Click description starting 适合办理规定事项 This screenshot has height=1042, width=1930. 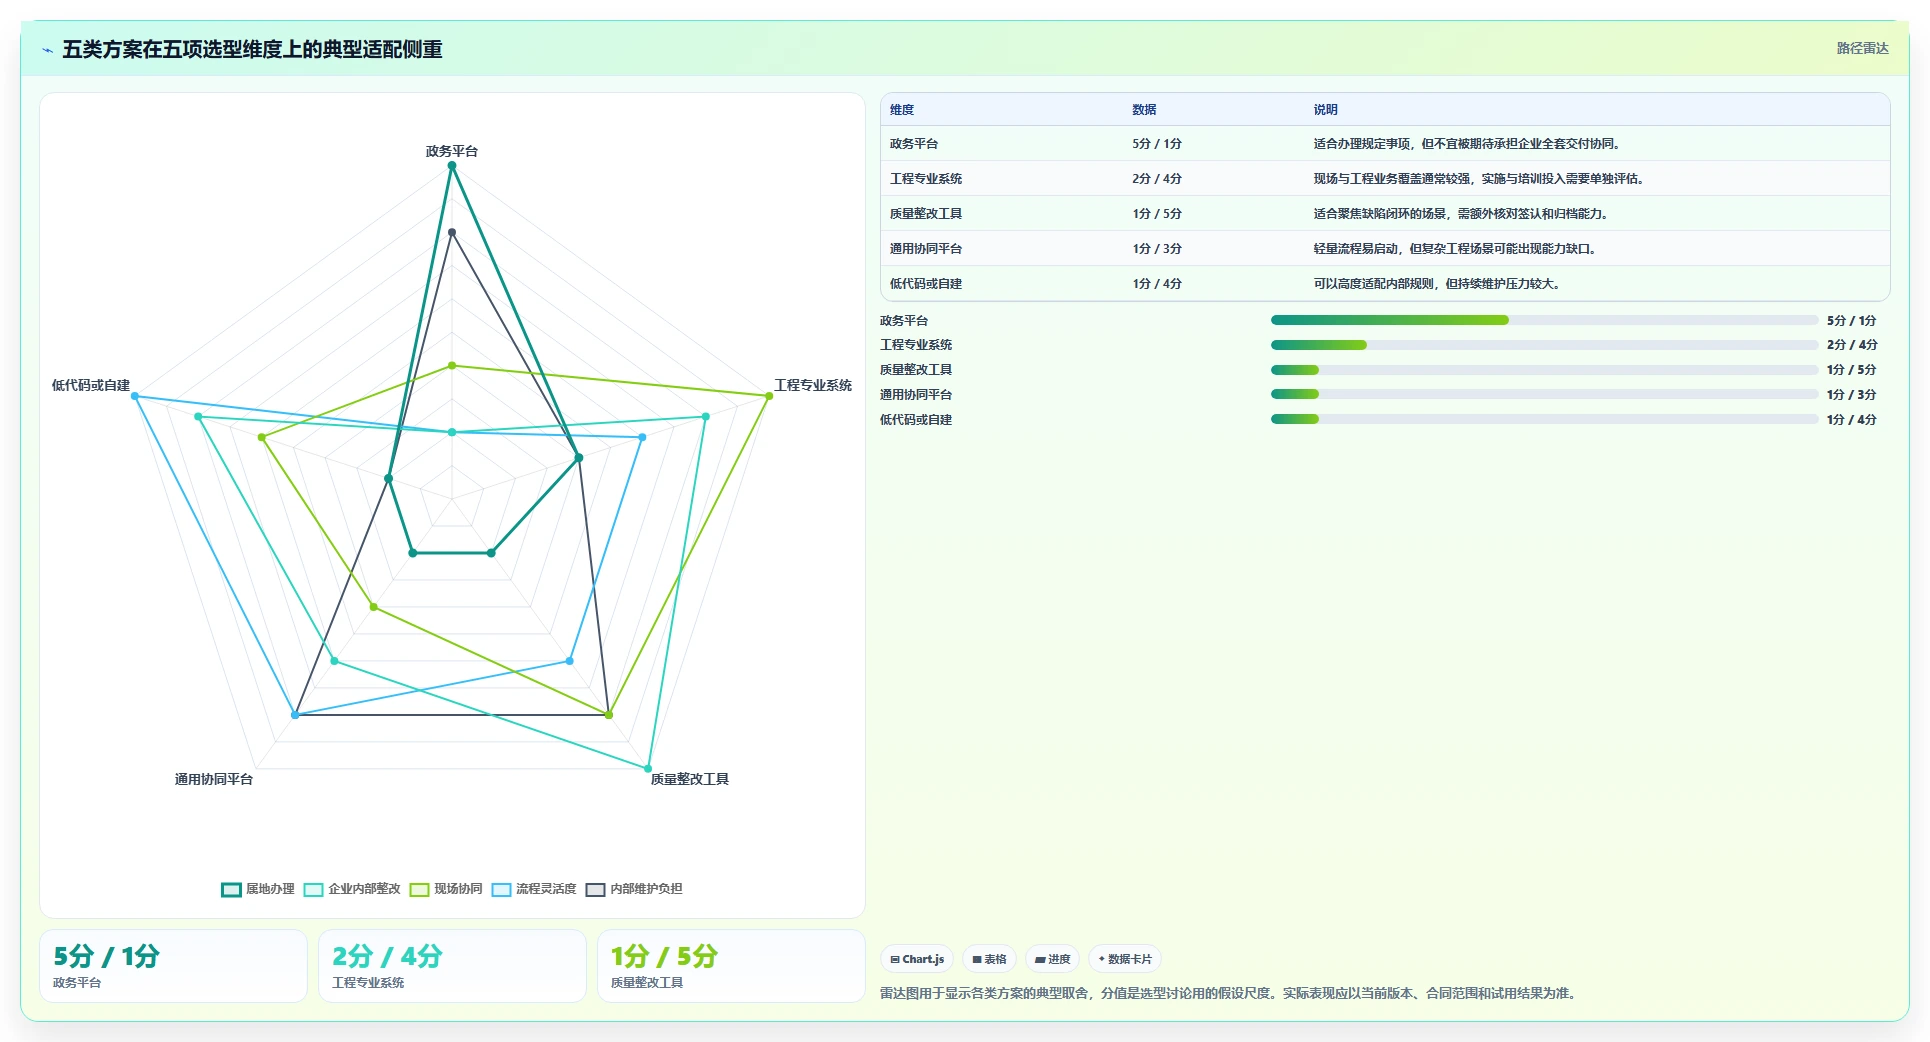pos(1467,144)
